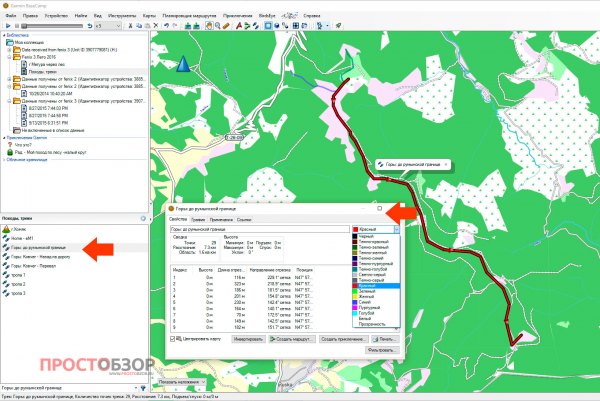
Task: Click the Copy icon in toolbar
Action: pos(139,26)
